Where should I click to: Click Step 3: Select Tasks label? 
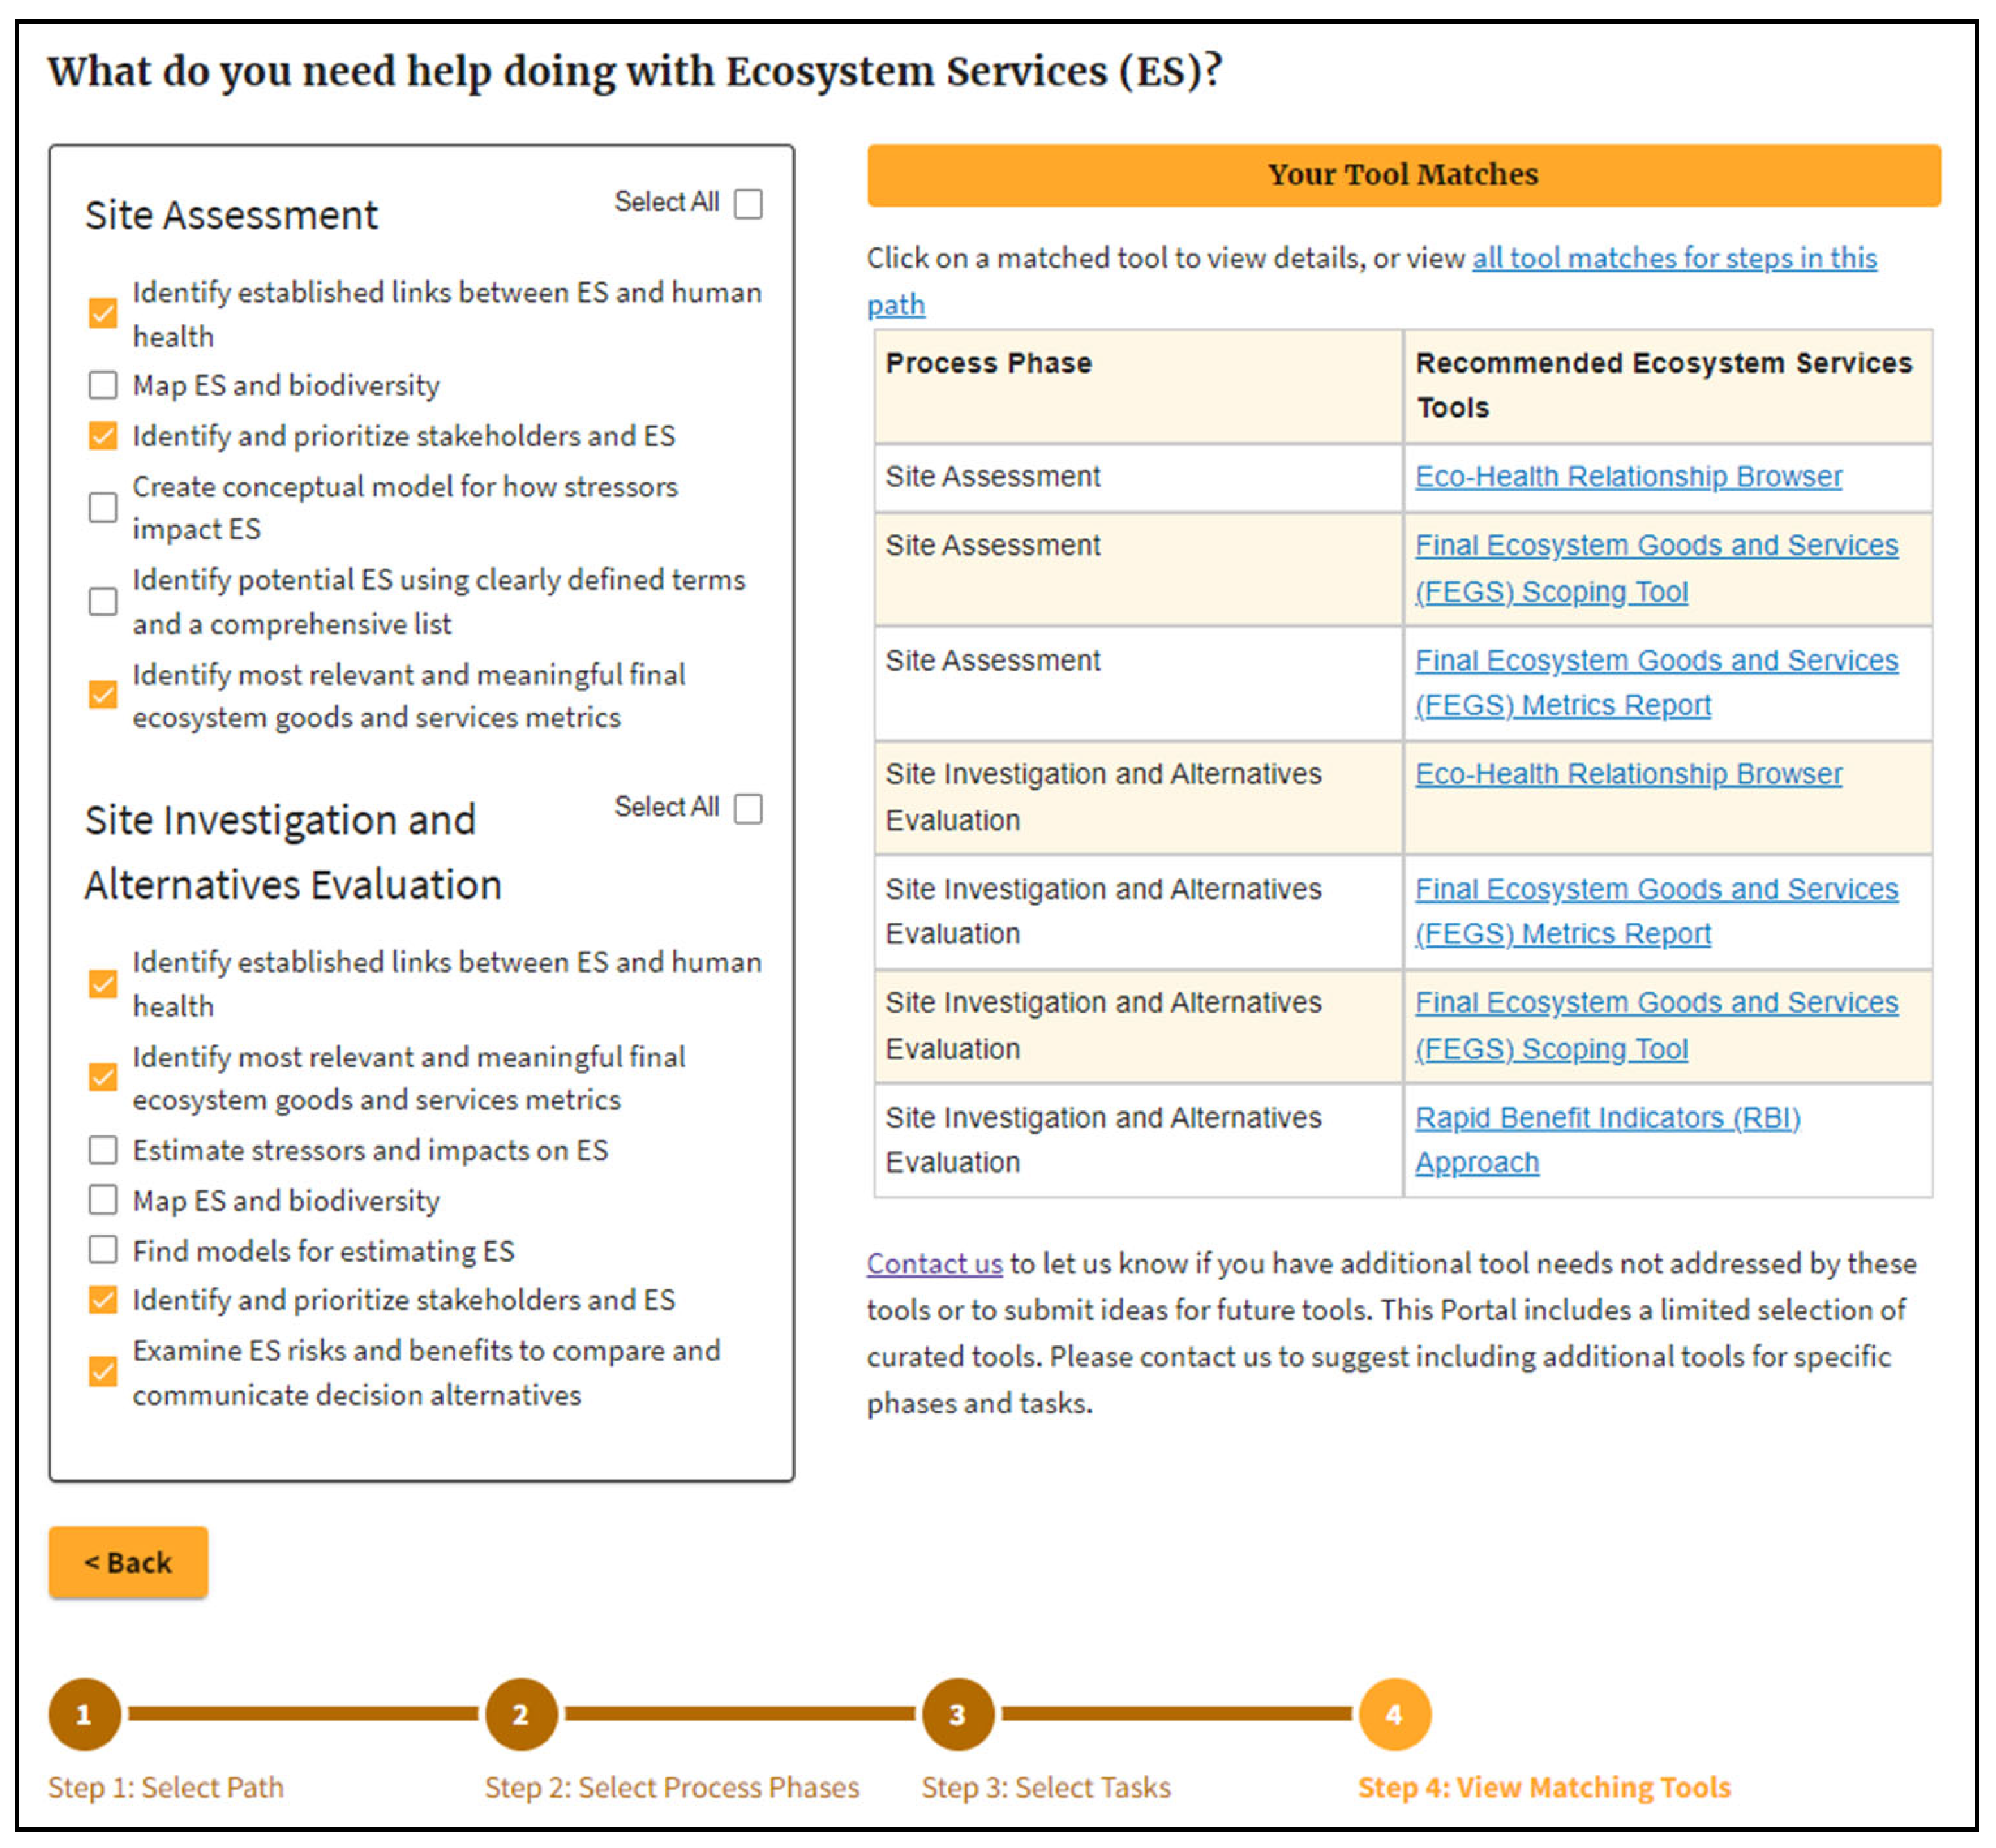1045,1787
